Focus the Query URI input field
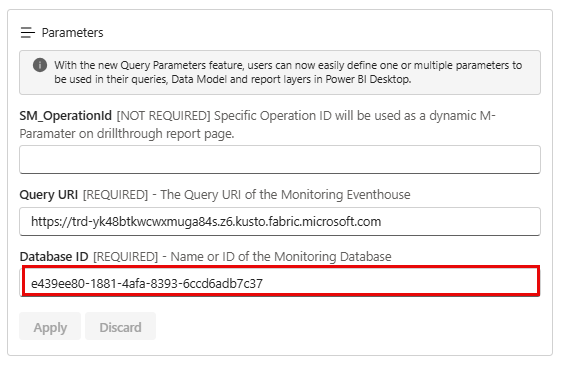 pos(280,221)
